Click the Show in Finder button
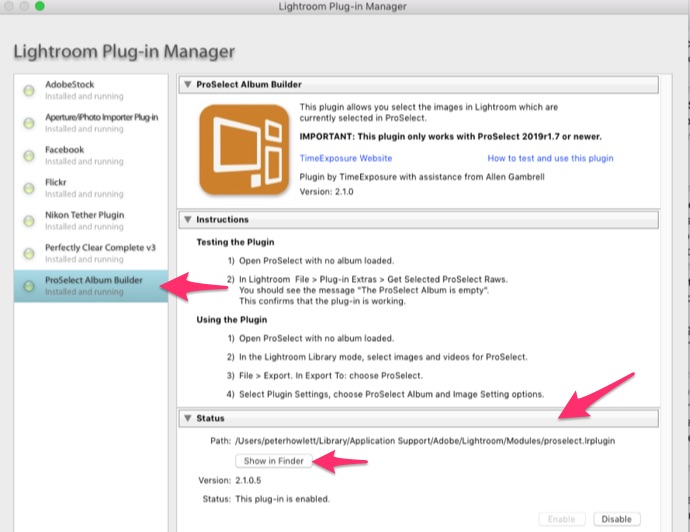 click(274, 461)
